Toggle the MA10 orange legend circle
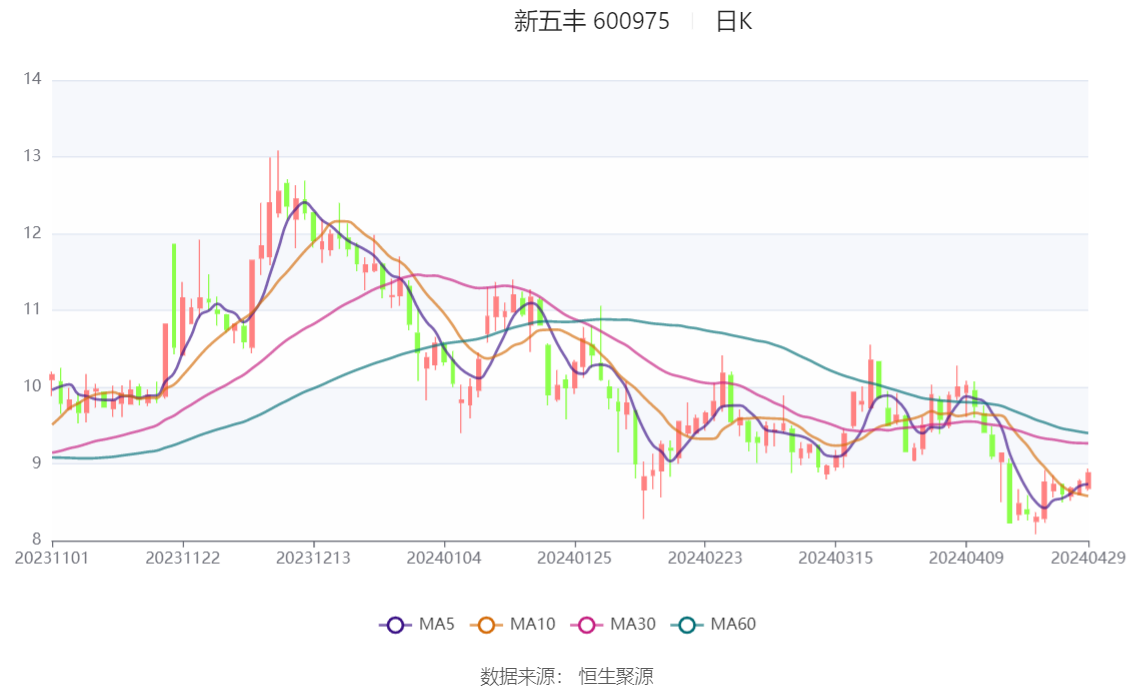This screenshot has width=1134, height=689. (486, 625)
